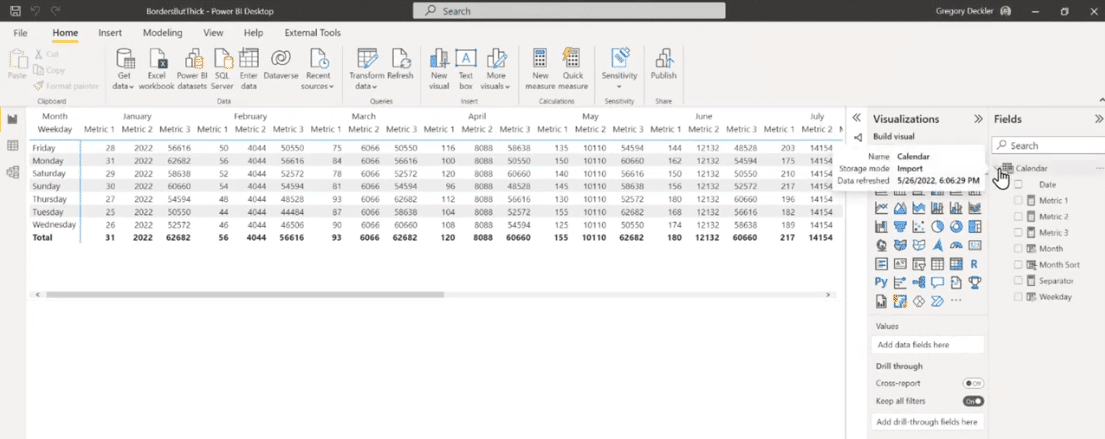Viewport: 1105px width, 439px height.
Task: Pick the matrix visualization
Action: click(x=956, y=264)
